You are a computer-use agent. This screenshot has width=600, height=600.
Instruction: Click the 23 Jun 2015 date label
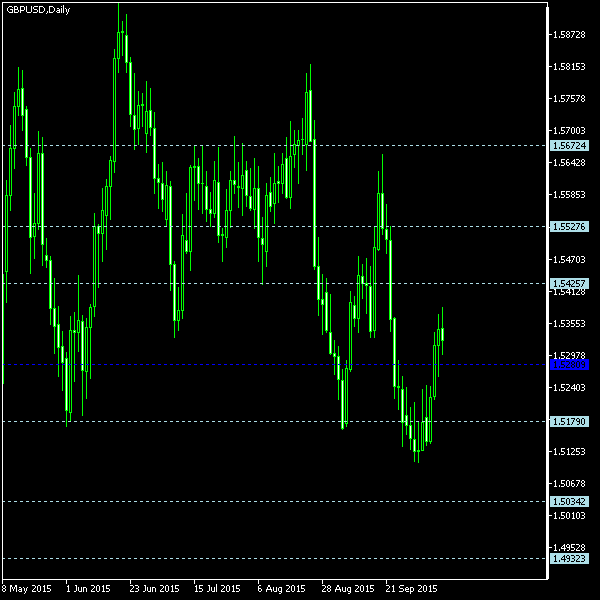click(154, 589)
